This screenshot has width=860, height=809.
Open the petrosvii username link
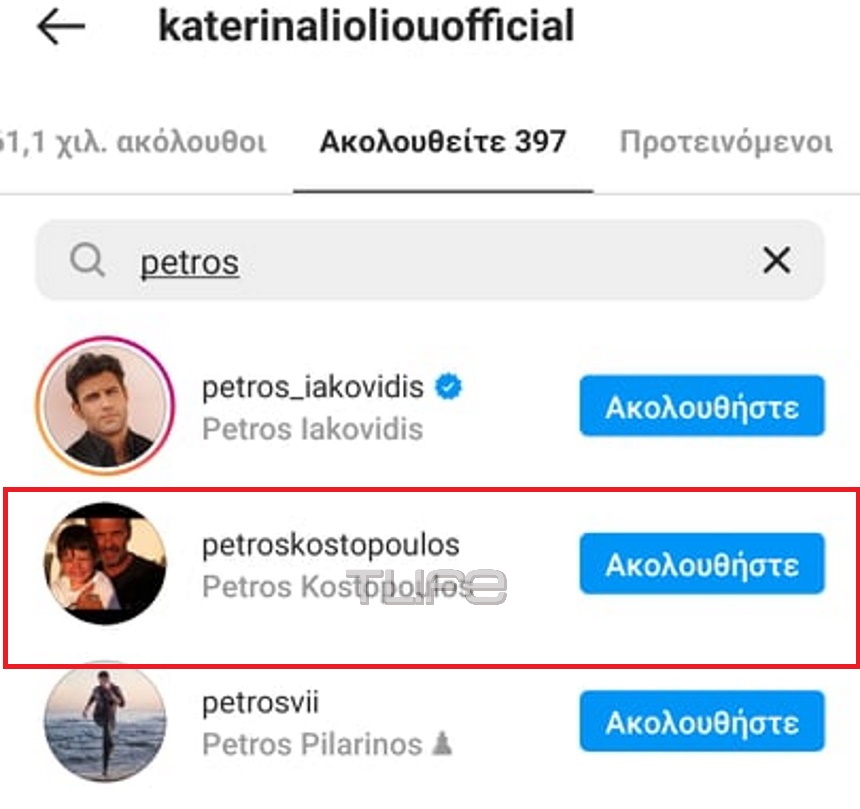[260, 703]
